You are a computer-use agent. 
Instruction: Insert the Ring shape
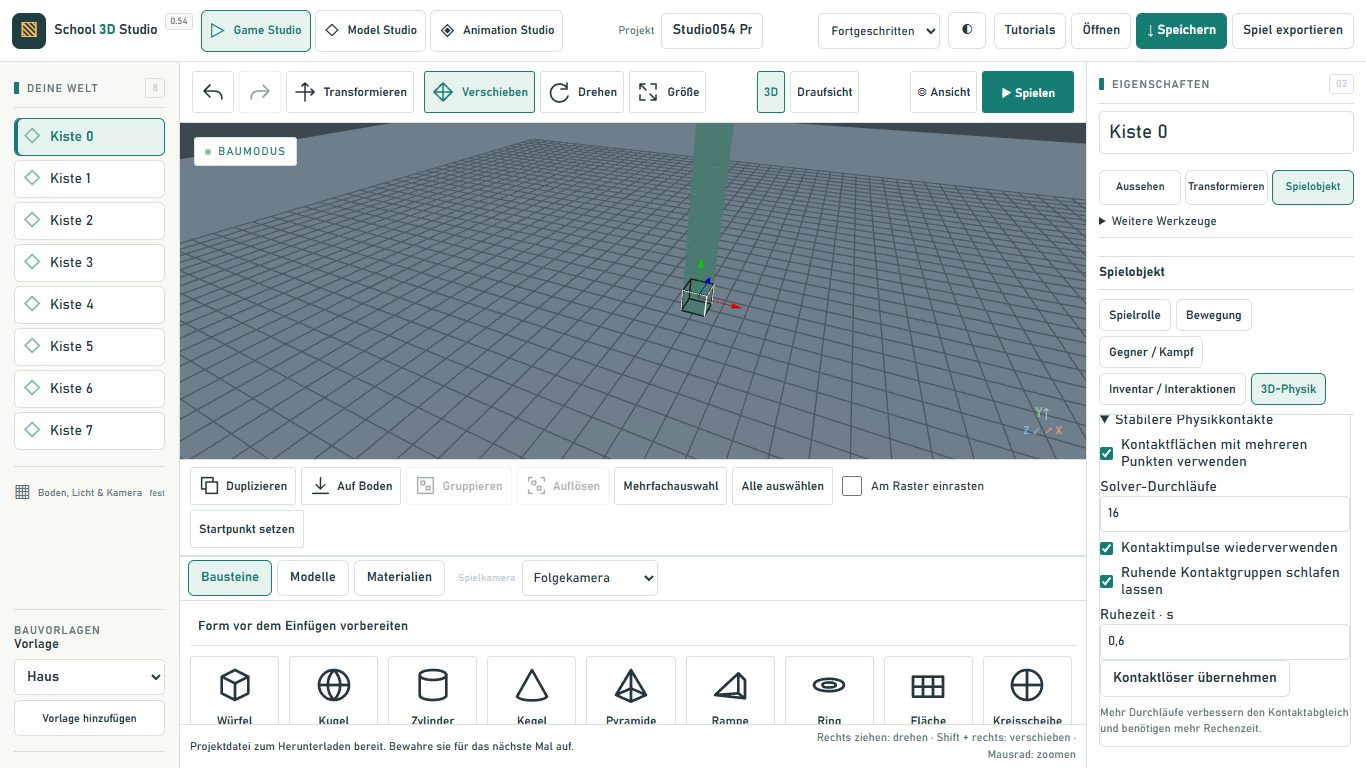pyautogui.click(x=829, y=690)
